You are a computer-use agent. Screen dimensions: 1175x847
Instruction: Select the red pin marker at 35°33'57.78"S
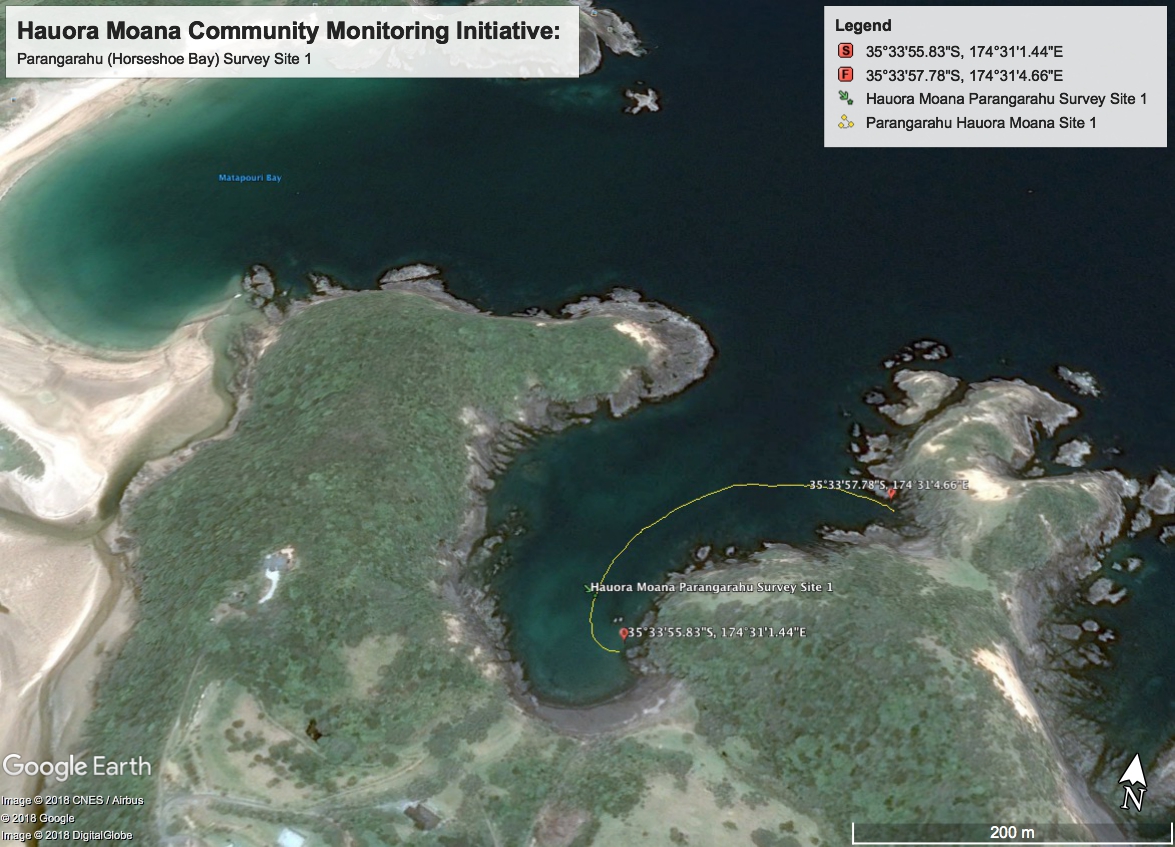point(891,491)
